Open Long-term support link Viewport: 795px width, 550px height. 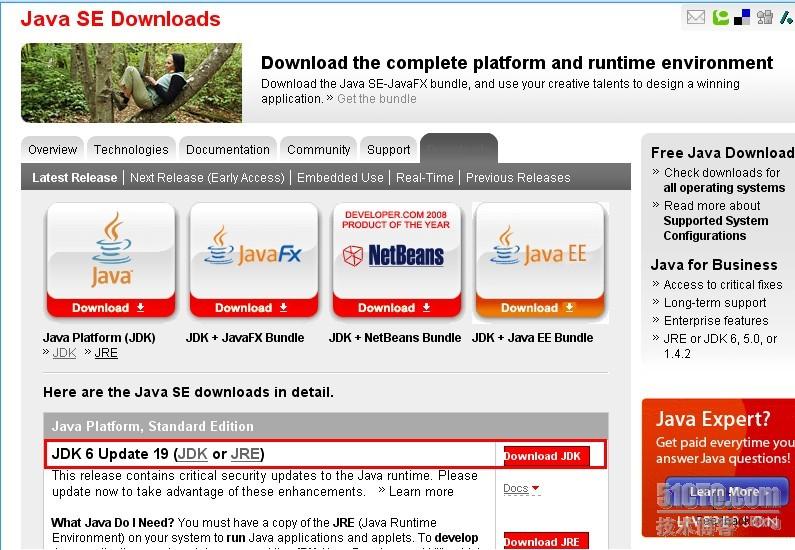coord(715,303)
